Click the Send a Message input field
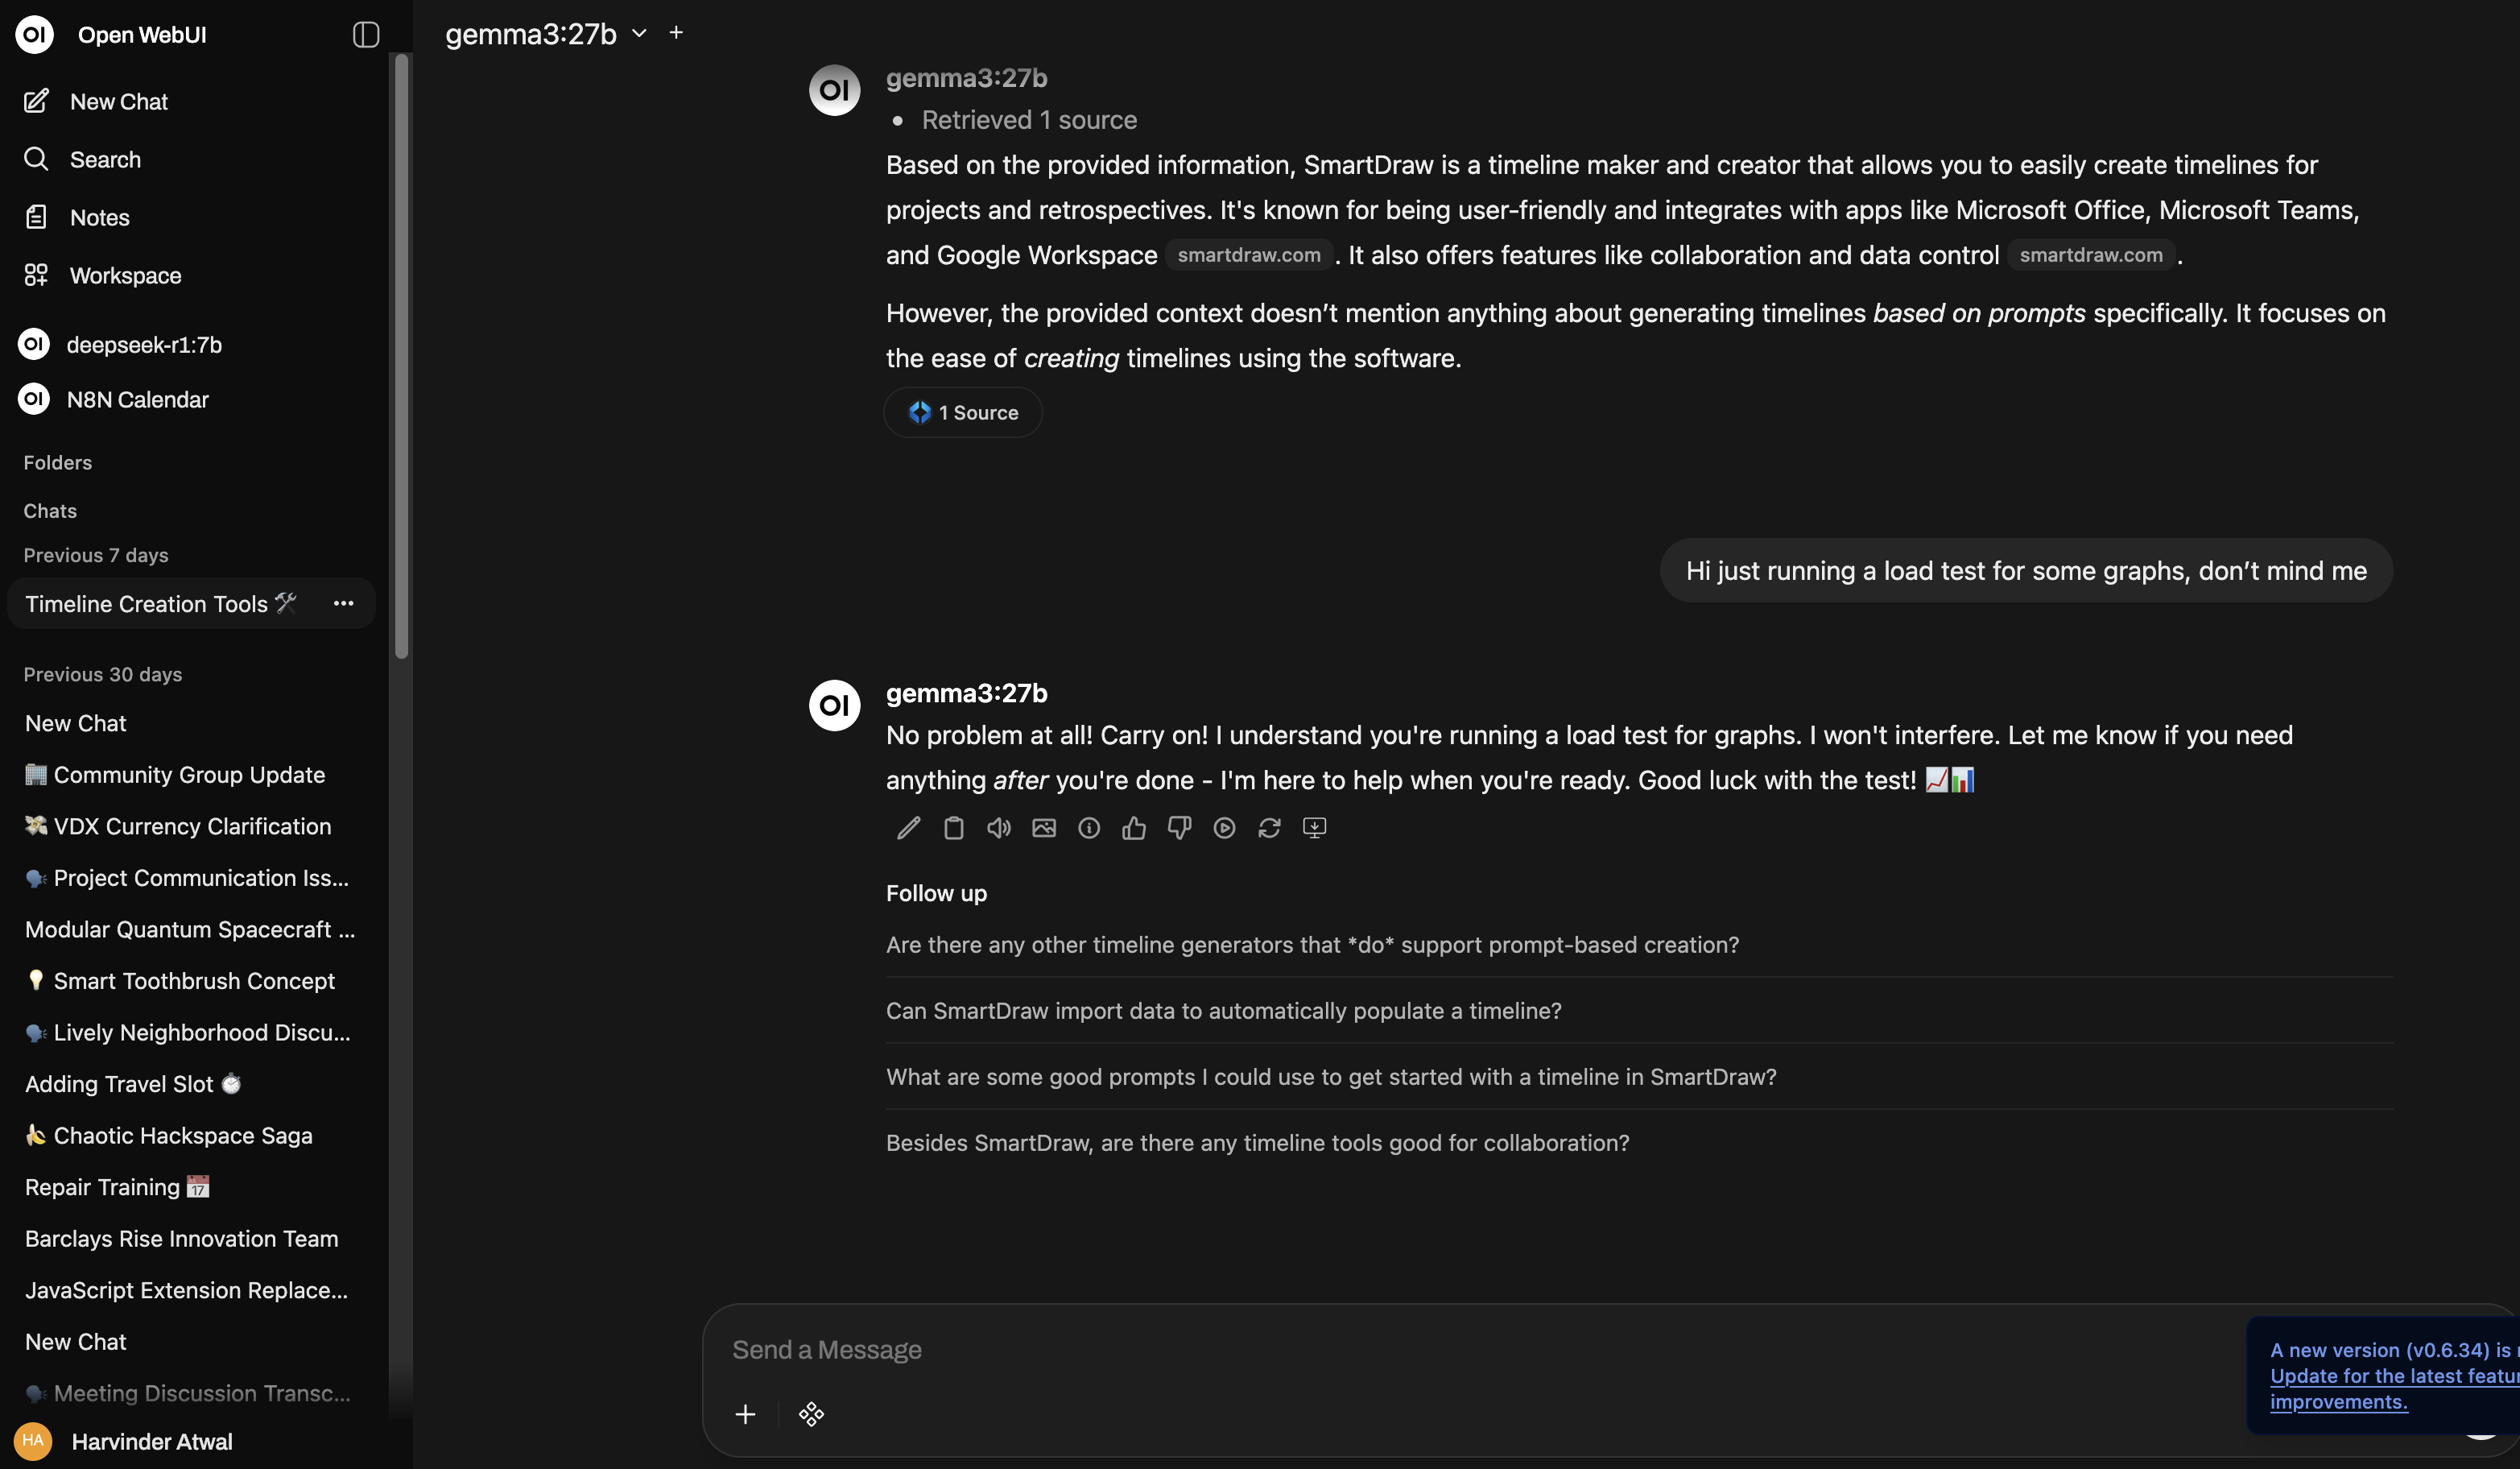2520x1469 pixels. click(1400, 1350)
